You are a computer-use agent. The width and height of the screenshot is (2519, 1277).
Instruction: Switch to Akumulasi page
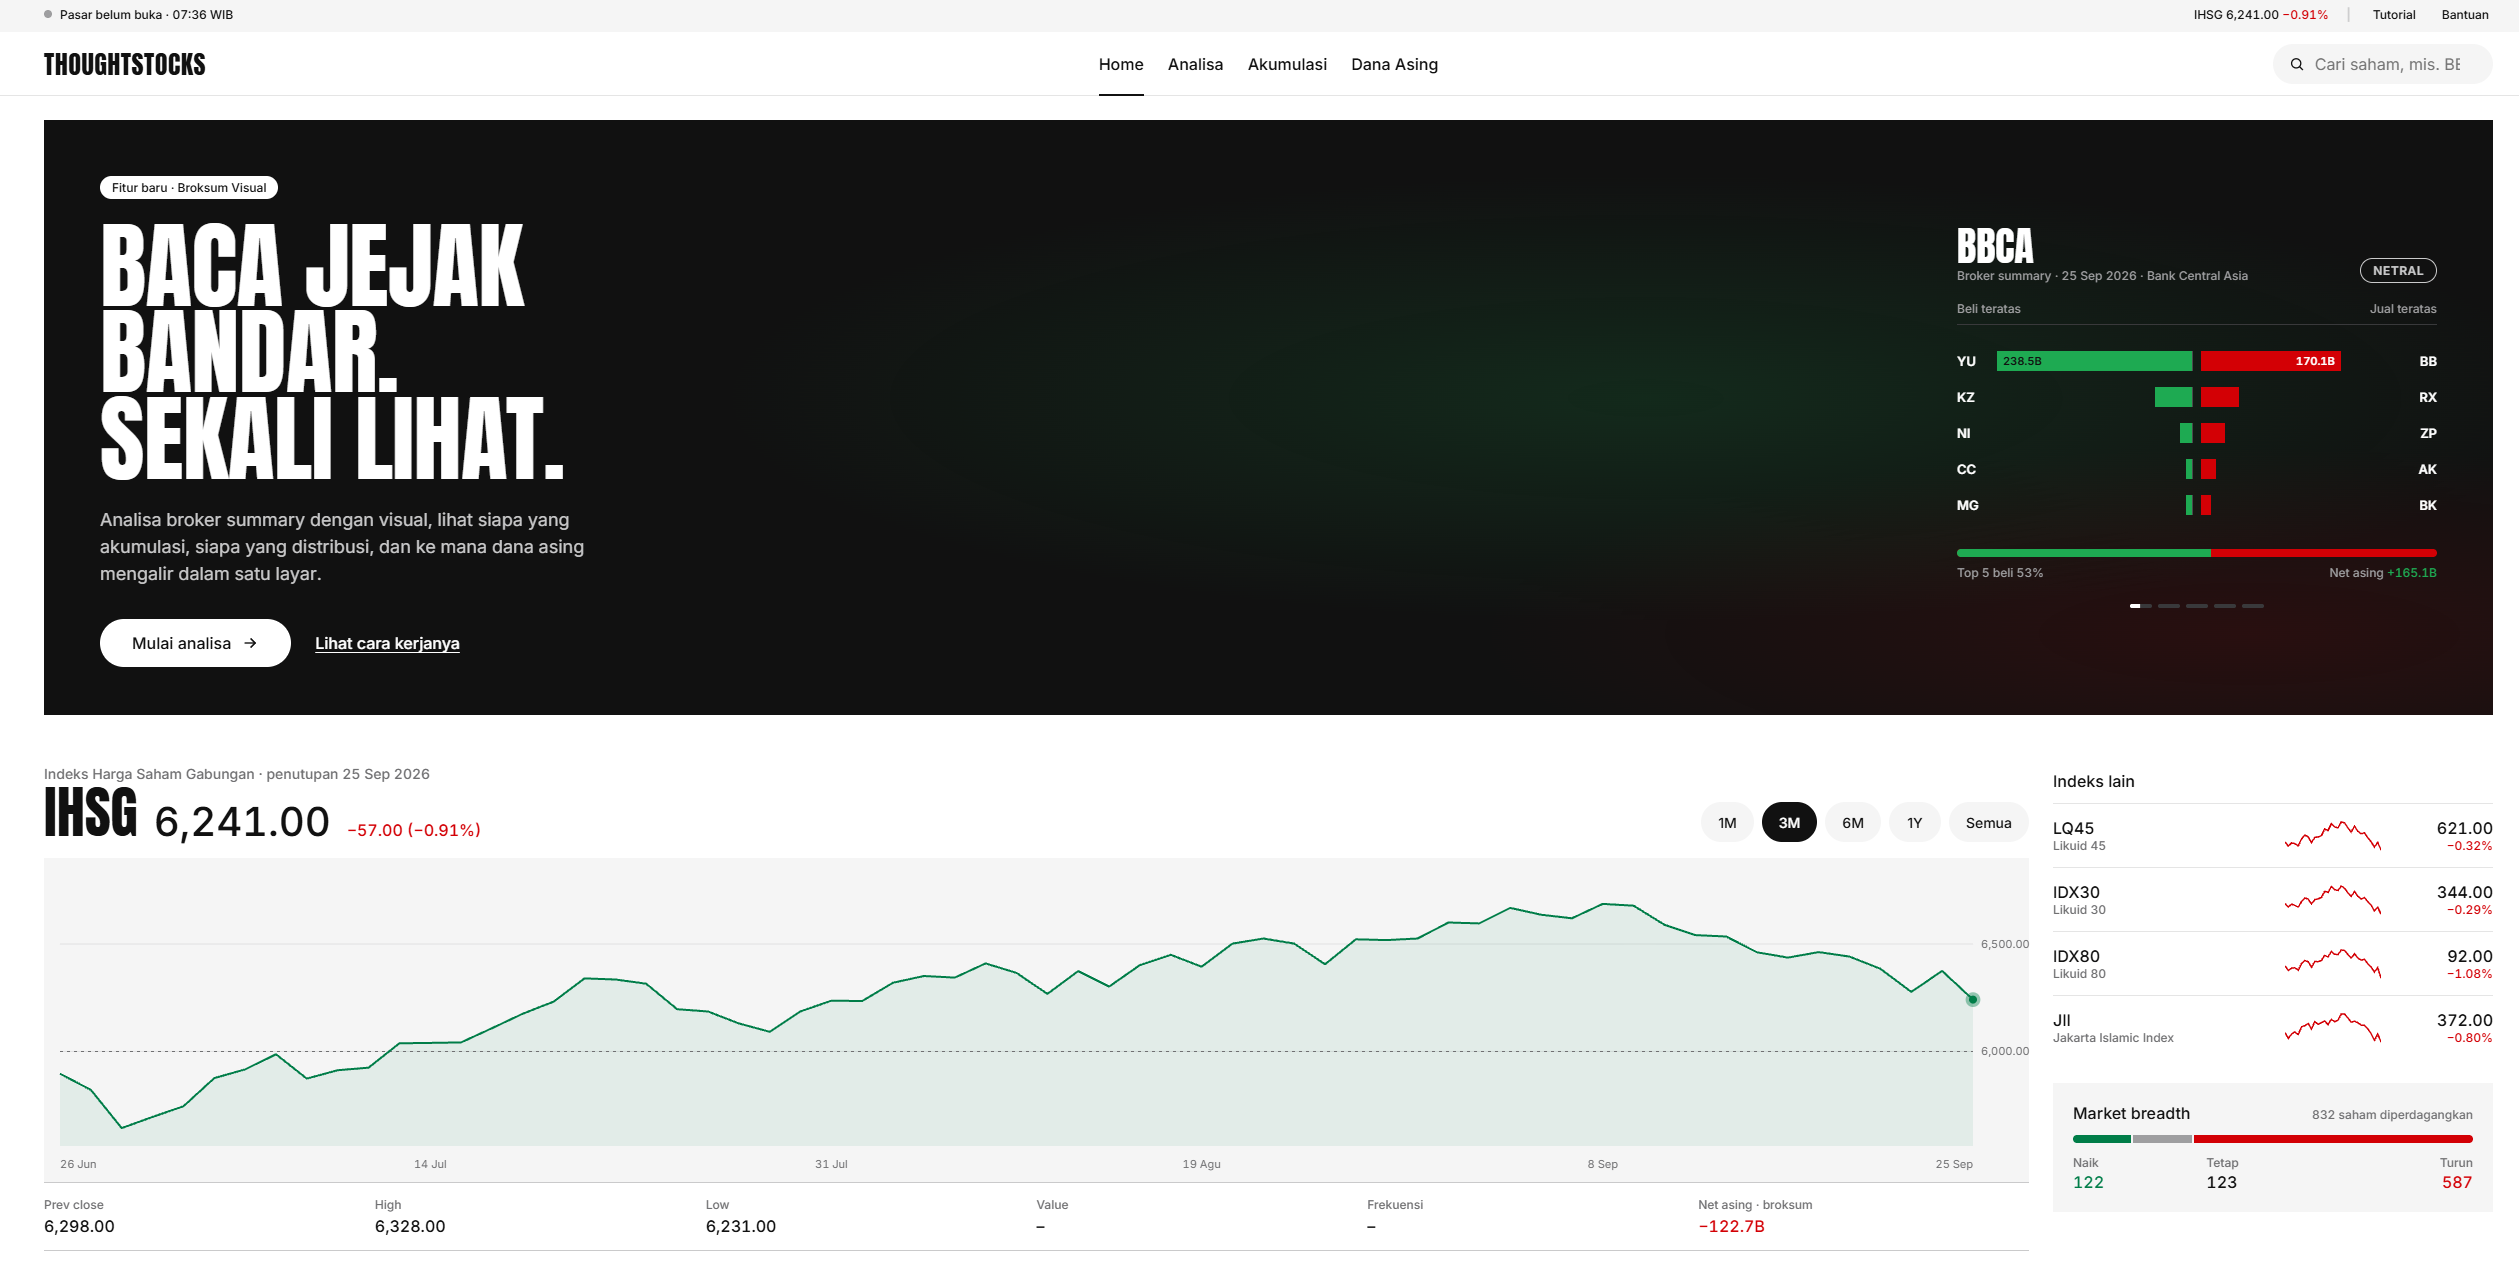coord(1287,65)
